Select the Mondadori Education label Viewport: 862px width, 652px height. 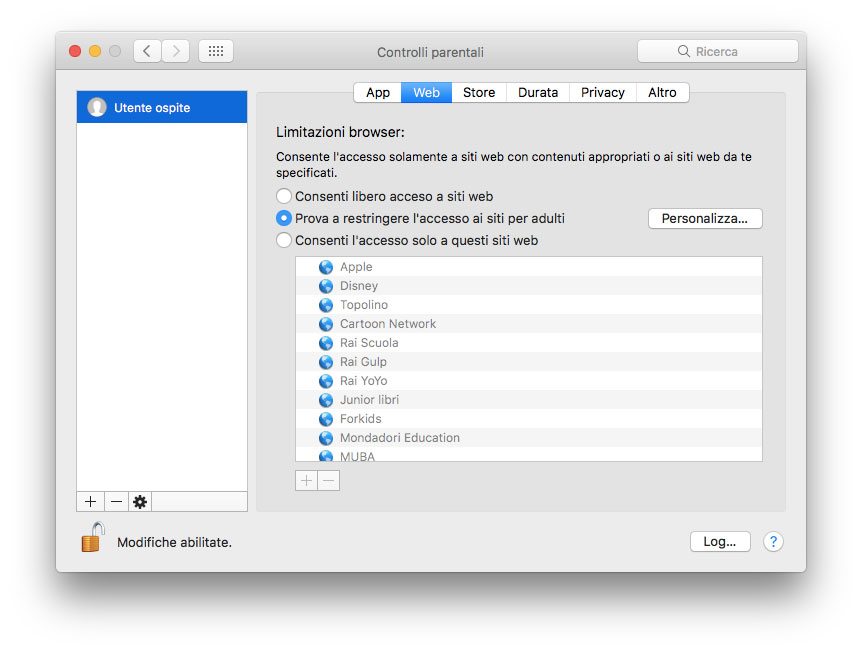click(400, 438)
